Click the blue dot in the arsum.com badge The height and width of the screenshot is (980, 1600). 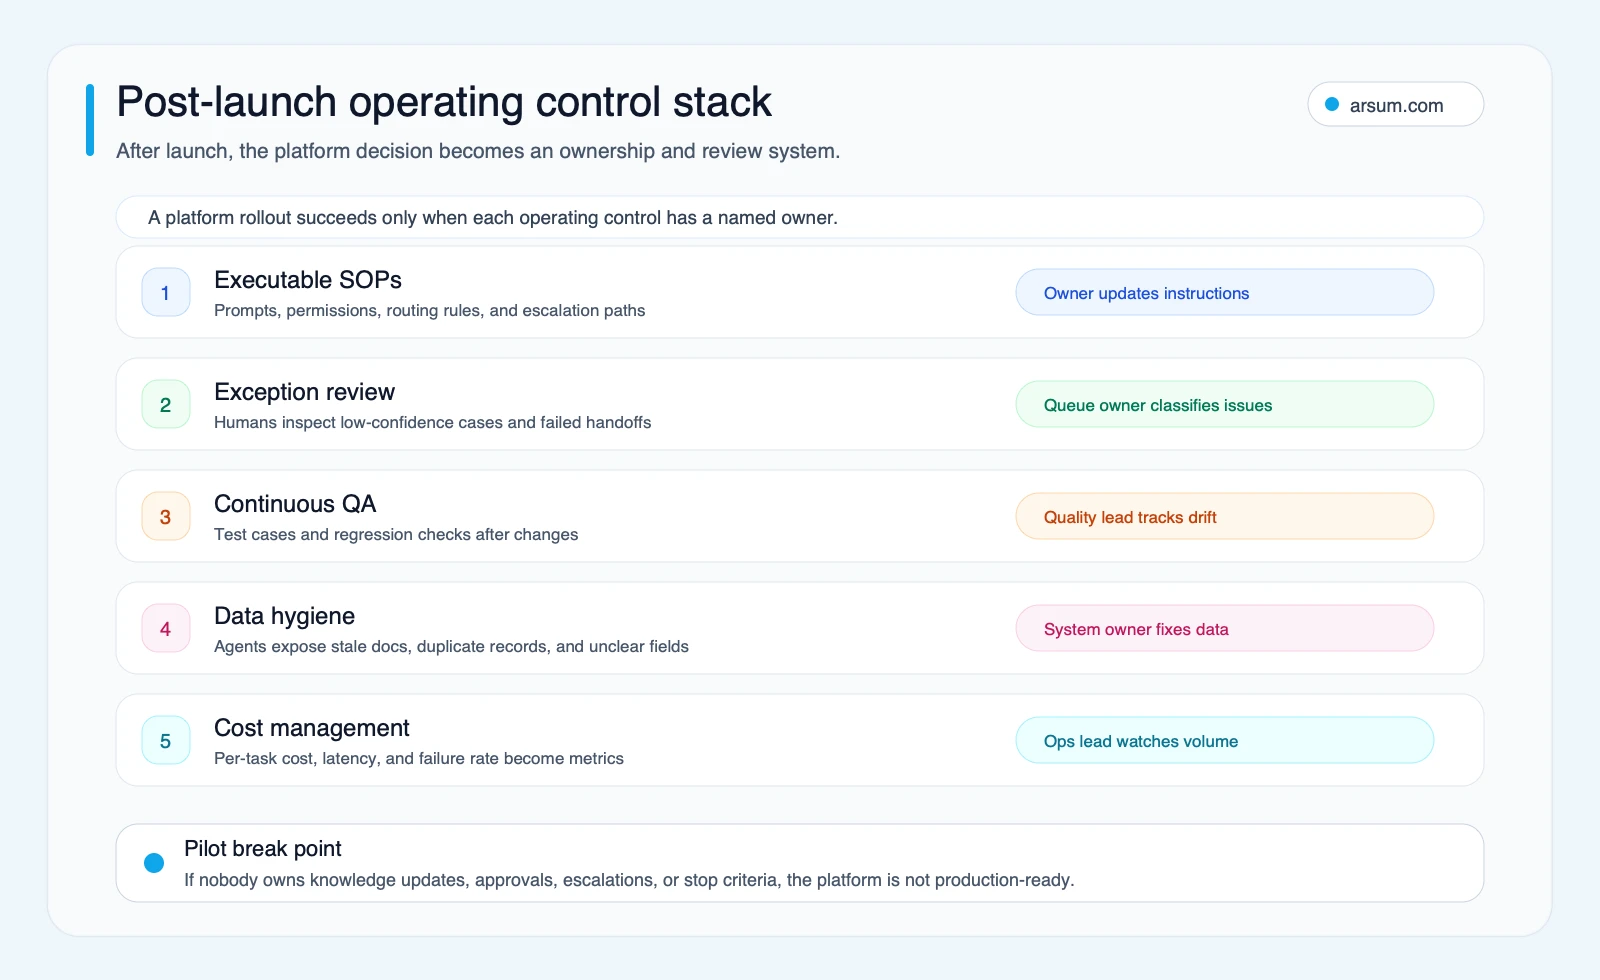[x=1332, y=104]
